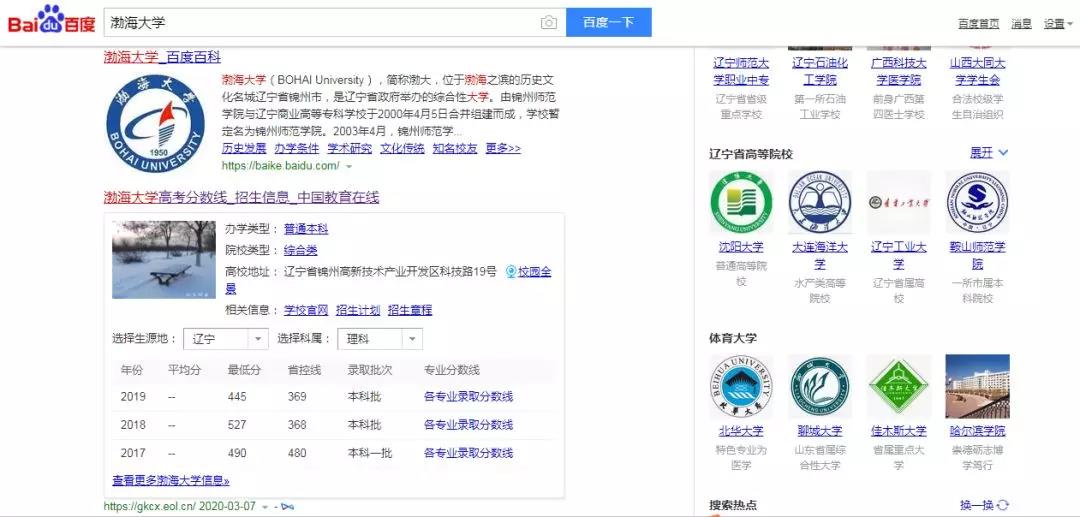Open camera image search icon
This screenshot has width=1080, height=517.
click(x=548, y=23)
